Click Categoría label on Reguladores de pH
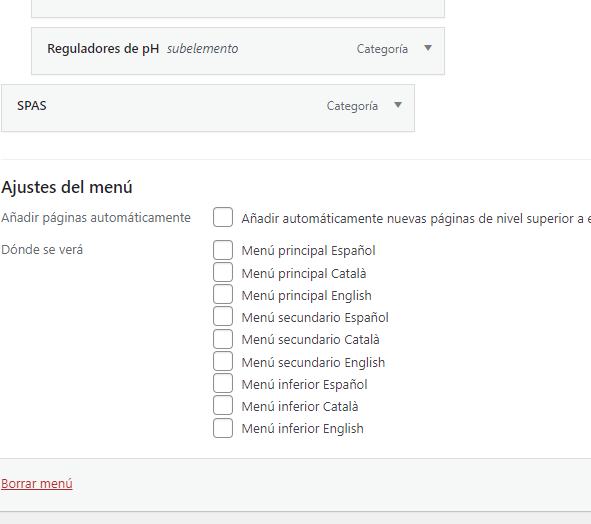Screen dimensions: 591x524 pyautogui.click(x=382, y=49)
